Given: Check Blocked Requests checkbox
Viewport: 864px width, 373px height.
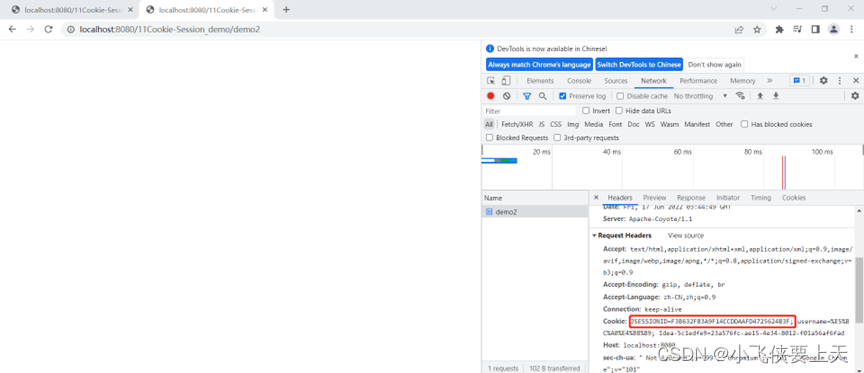Looking at the screenshot, I should click(489, 138).
